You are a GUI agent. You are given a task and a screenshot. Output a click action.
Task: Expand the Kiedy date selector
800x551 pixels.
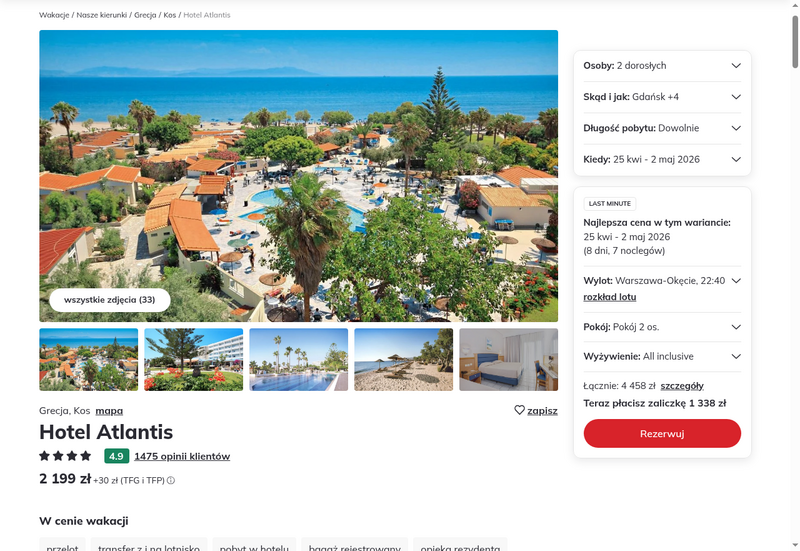662,159
